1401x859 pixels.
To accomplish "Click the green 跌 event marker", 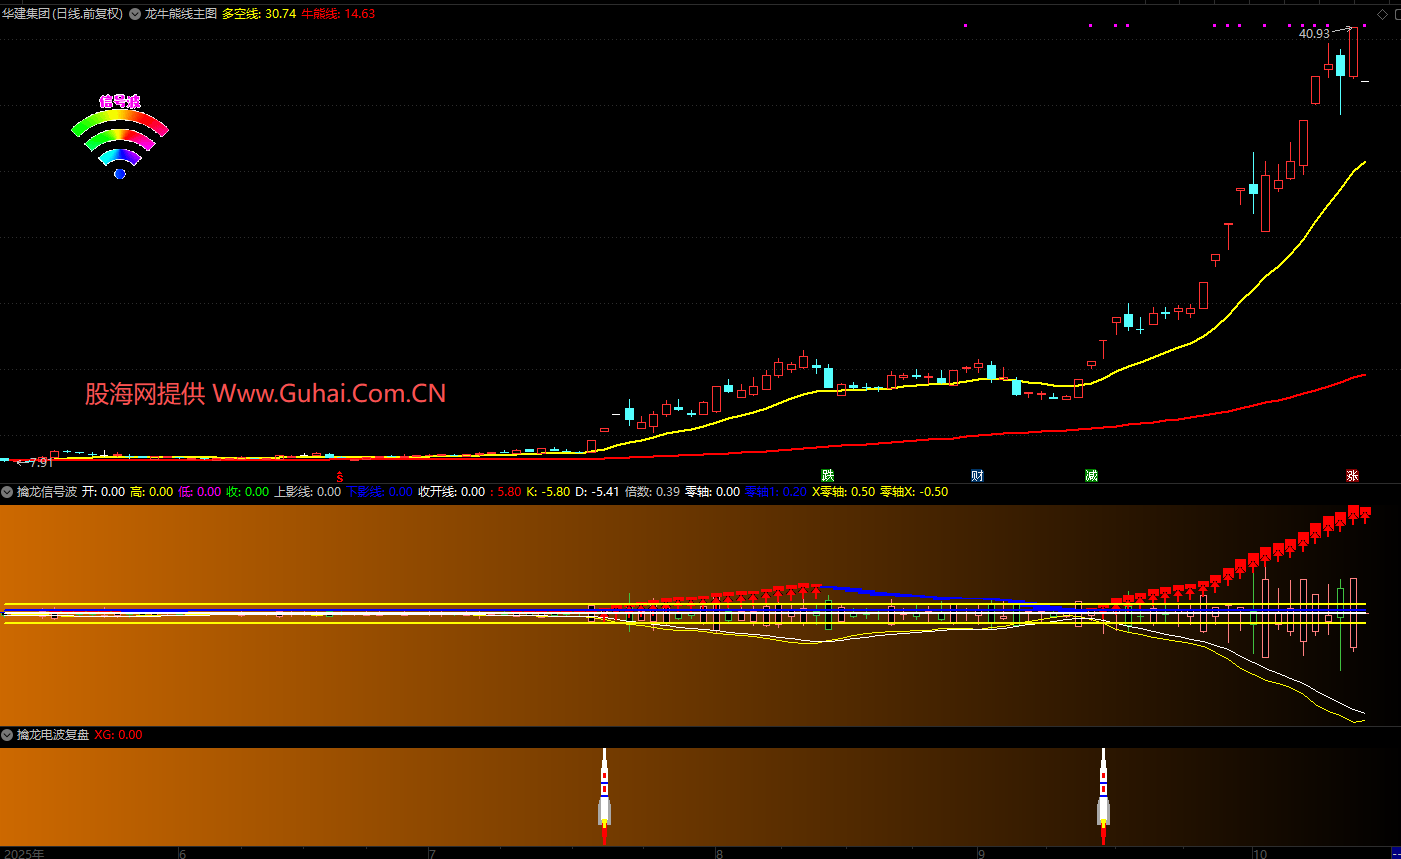I will (827, 476).
